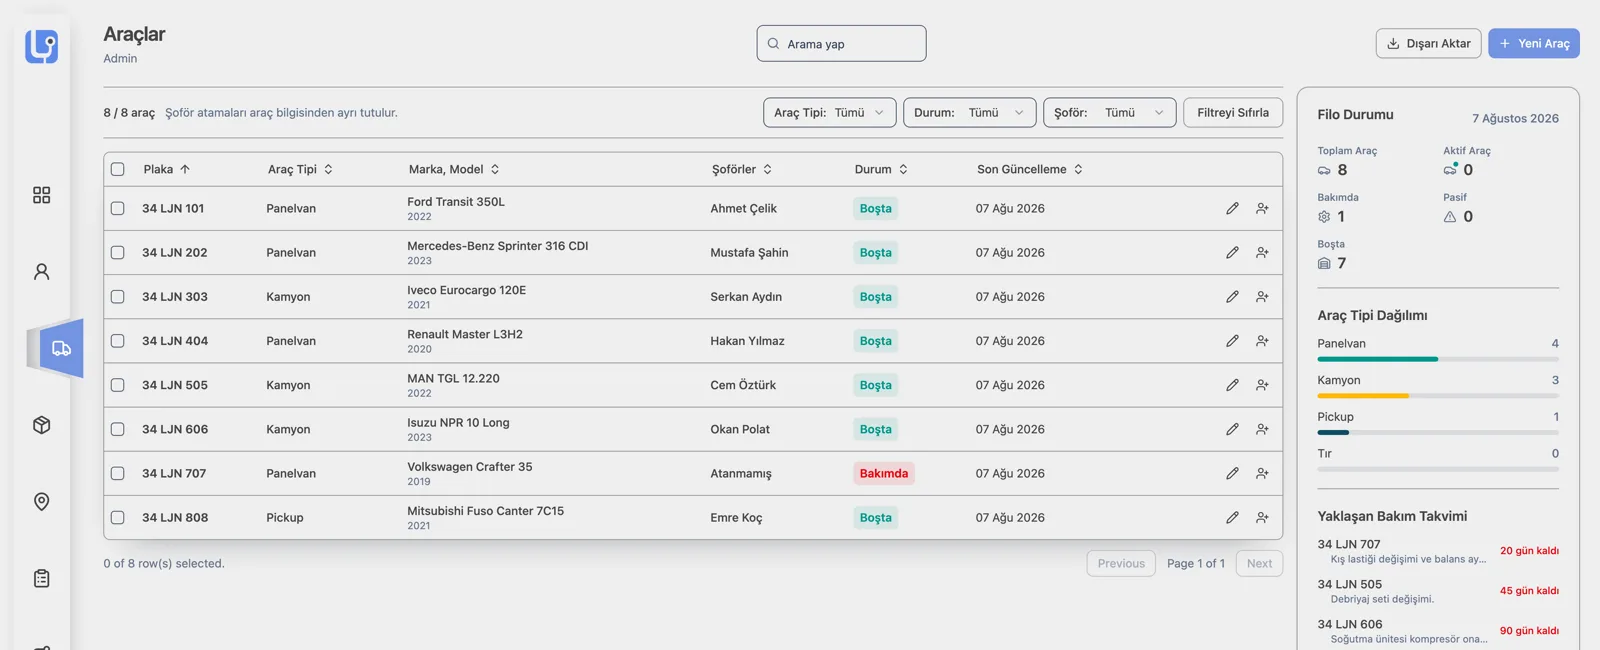Toggle the select-all header checkbox
Viewport: 1600px width, 650px height.
pyautogui.click(x=118, y=169)
